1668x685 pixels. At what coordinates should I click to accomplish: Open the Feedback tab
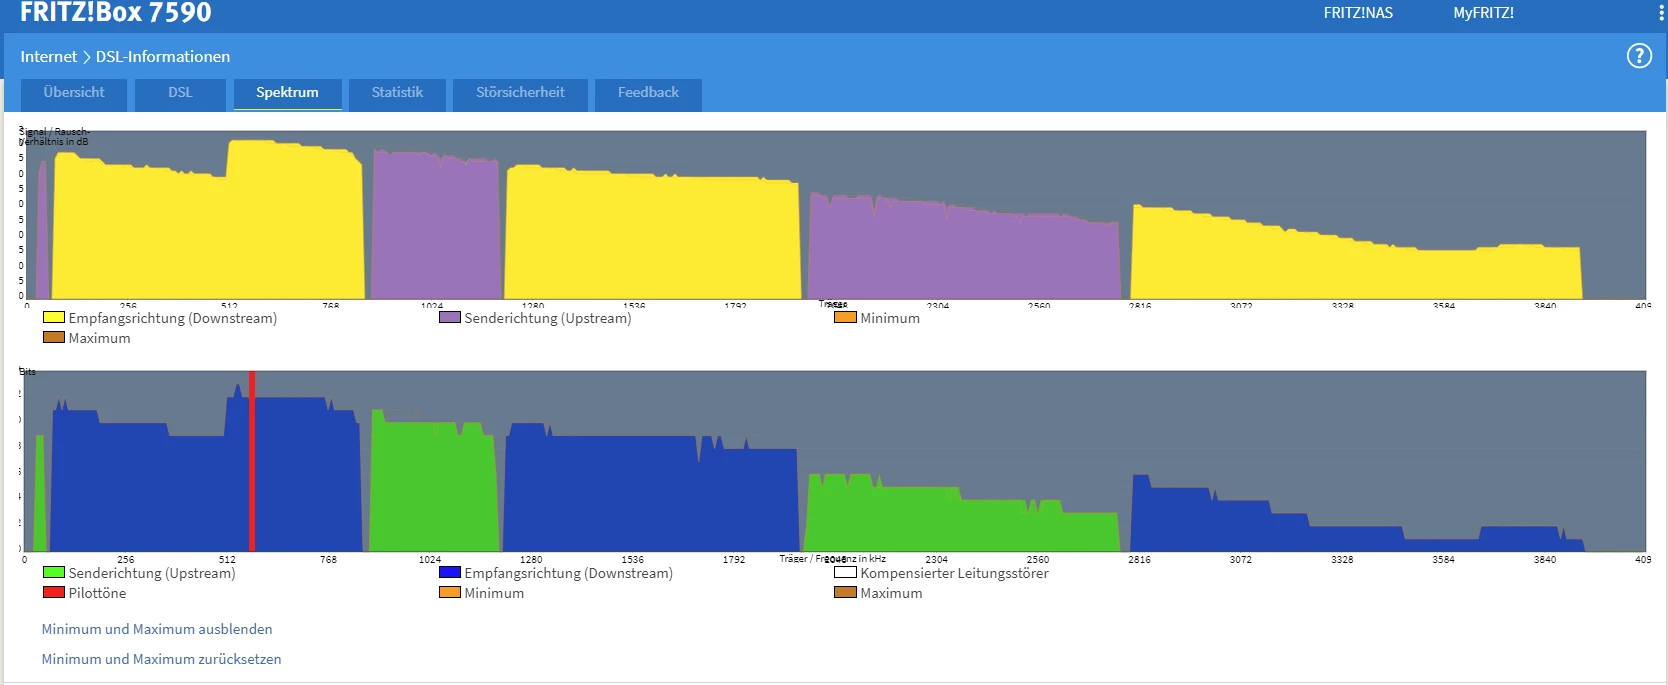click(648, 93)
